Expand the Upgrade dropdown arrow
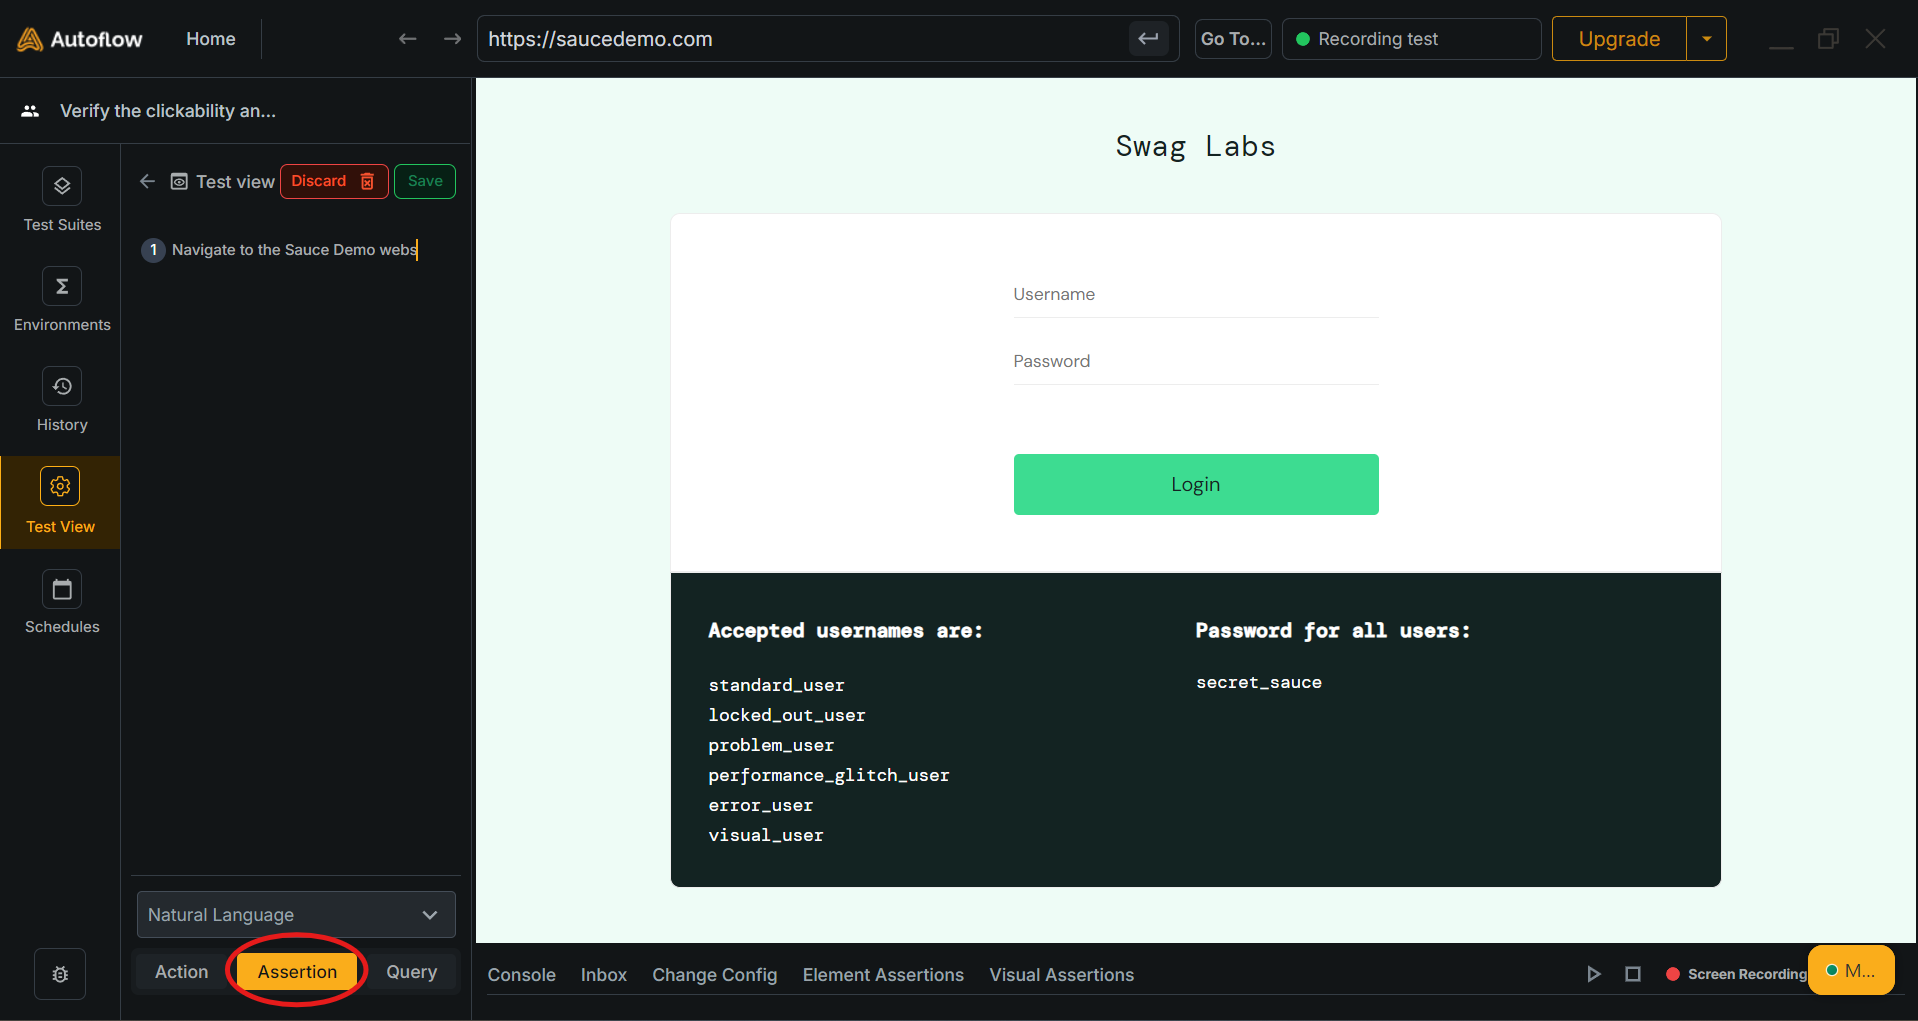This screenshot has width=1918, height=1021. tap(1707, 39)
